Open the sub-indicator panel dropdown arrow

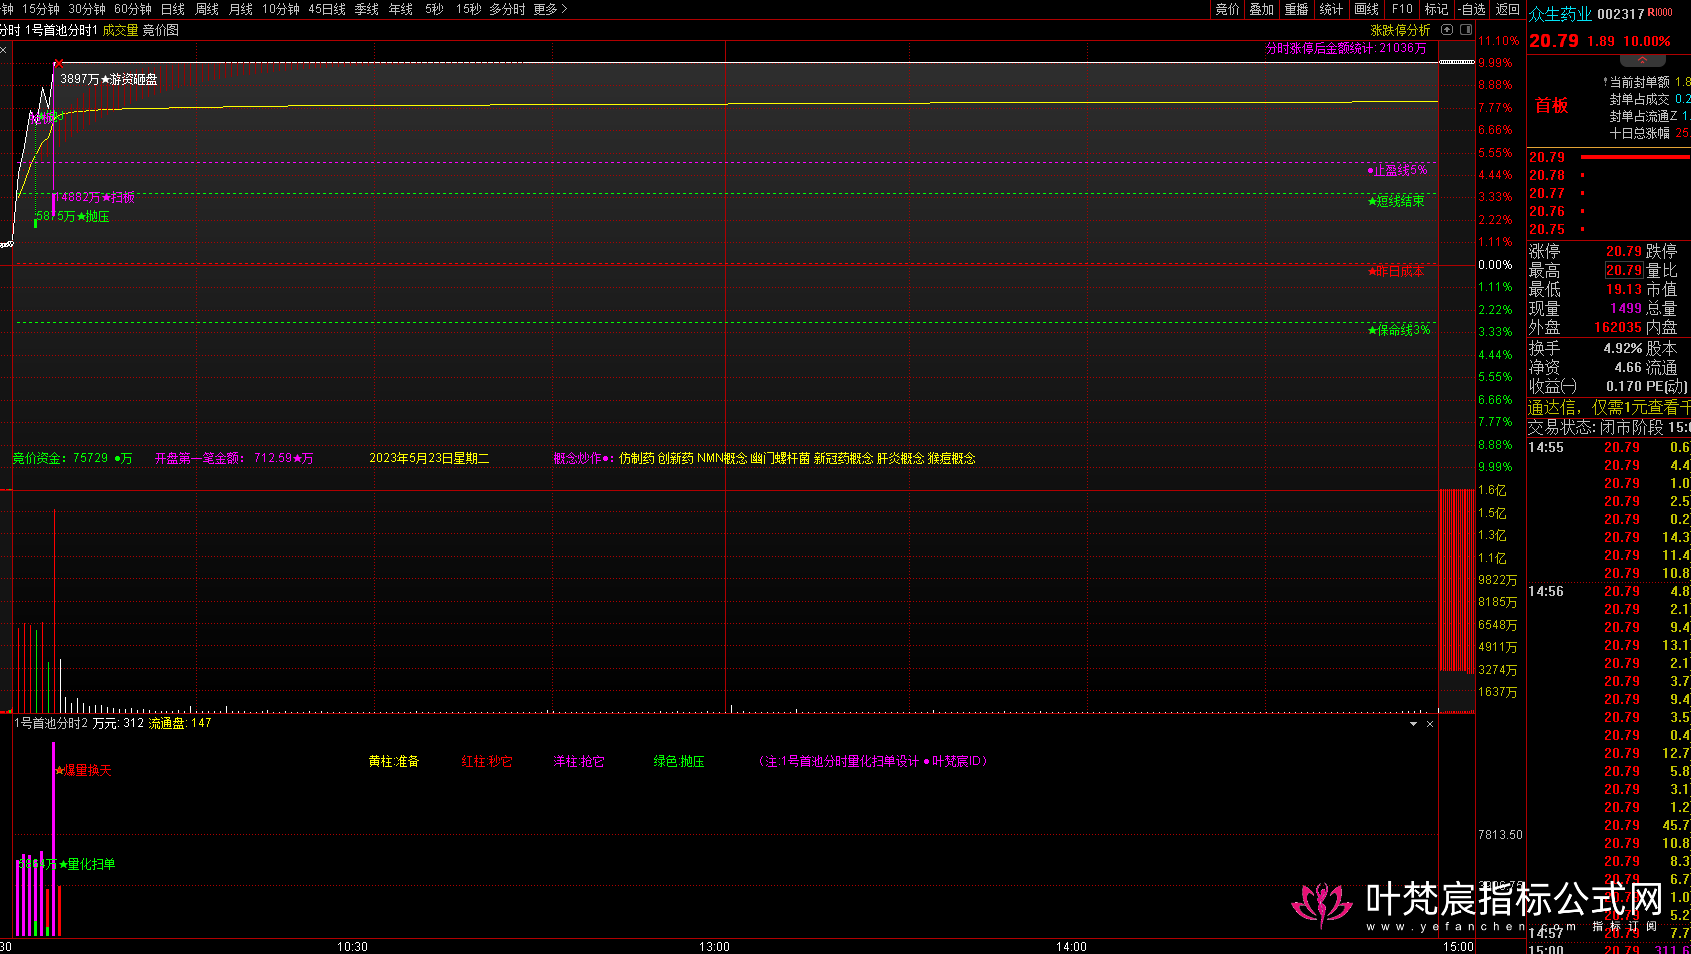point(1413,724)
